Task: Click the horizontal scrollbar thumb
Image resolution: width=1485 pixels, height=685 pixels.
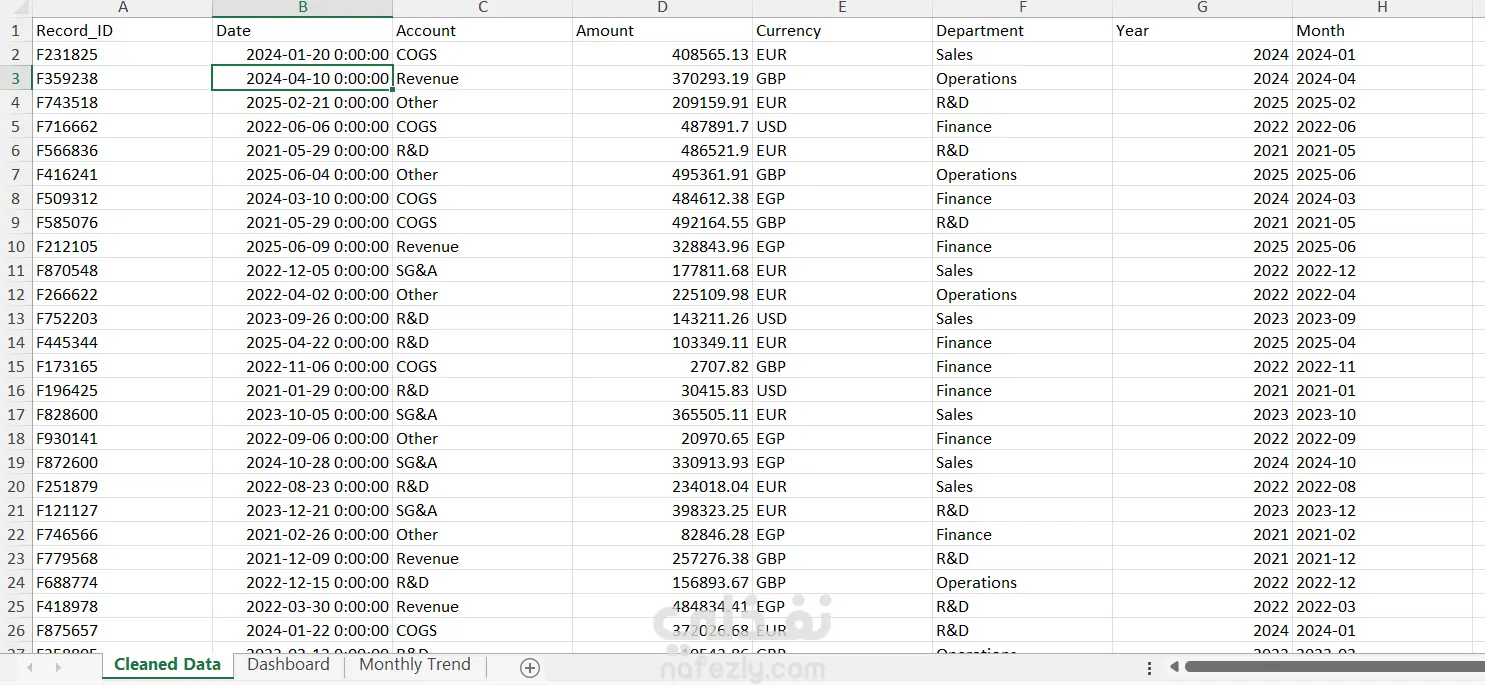Action: tap(1334, 667)
